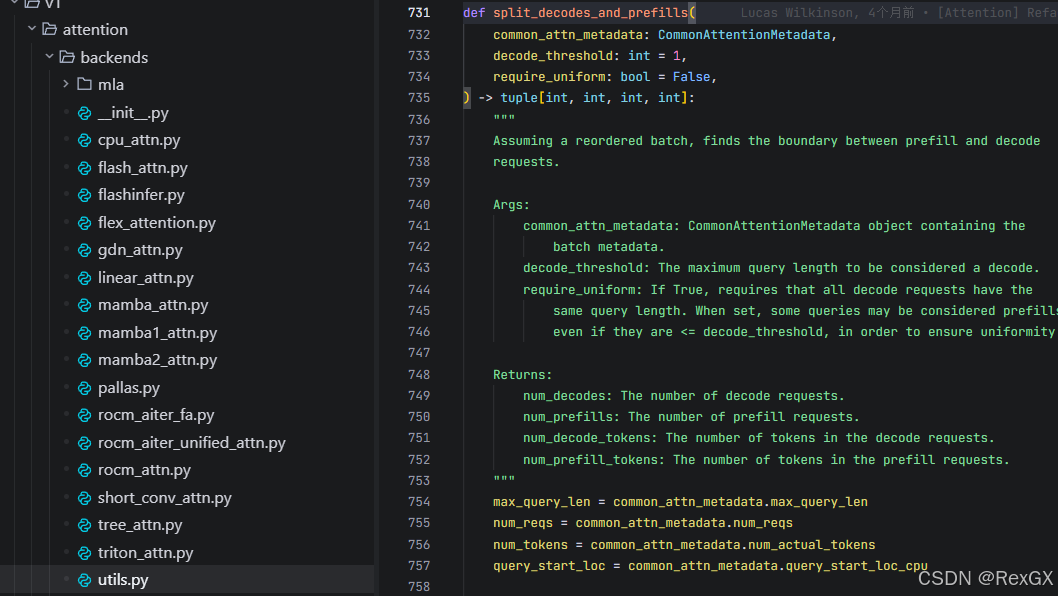The height and width of the screenshot is (596, 1058).
Task: Click Python icon beside mamba1_attn.py
Action: tap(84, 333)
